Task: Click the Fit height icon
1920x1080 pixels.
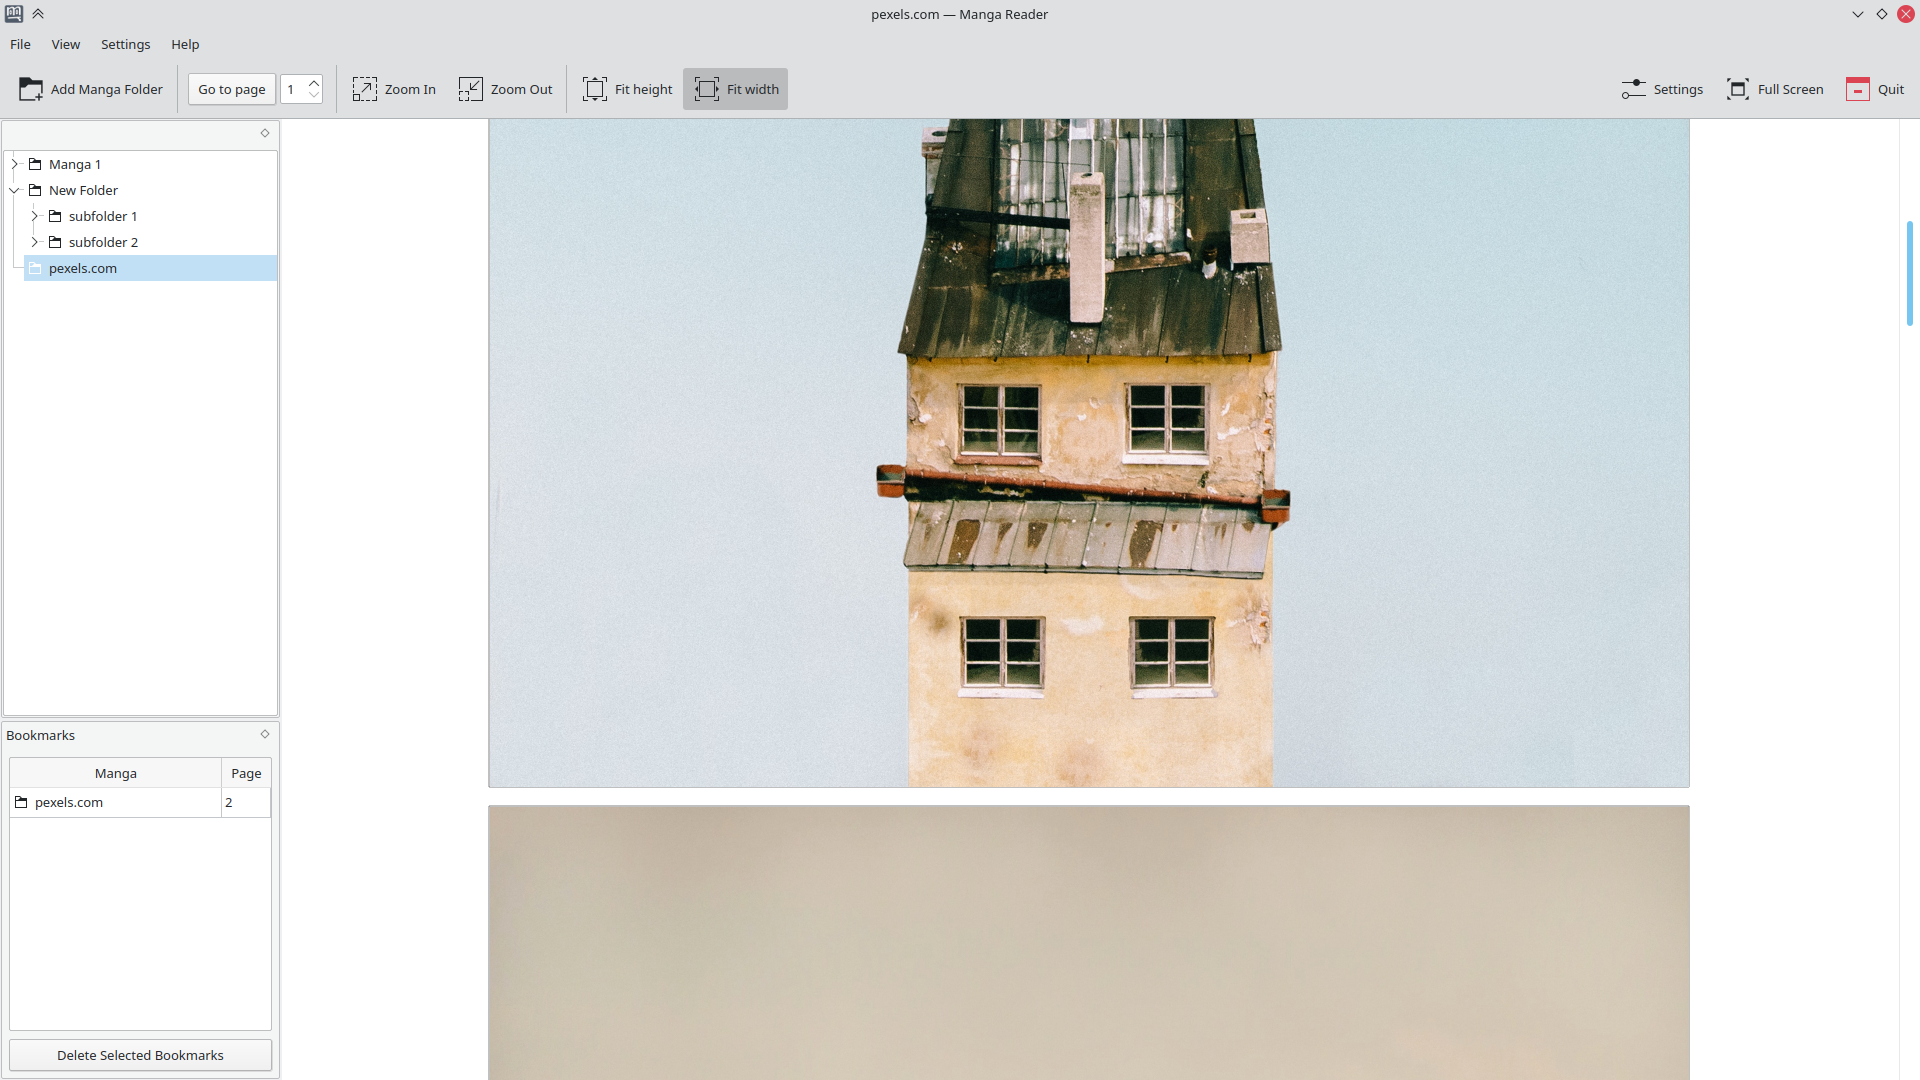Action: click(595, 89)
